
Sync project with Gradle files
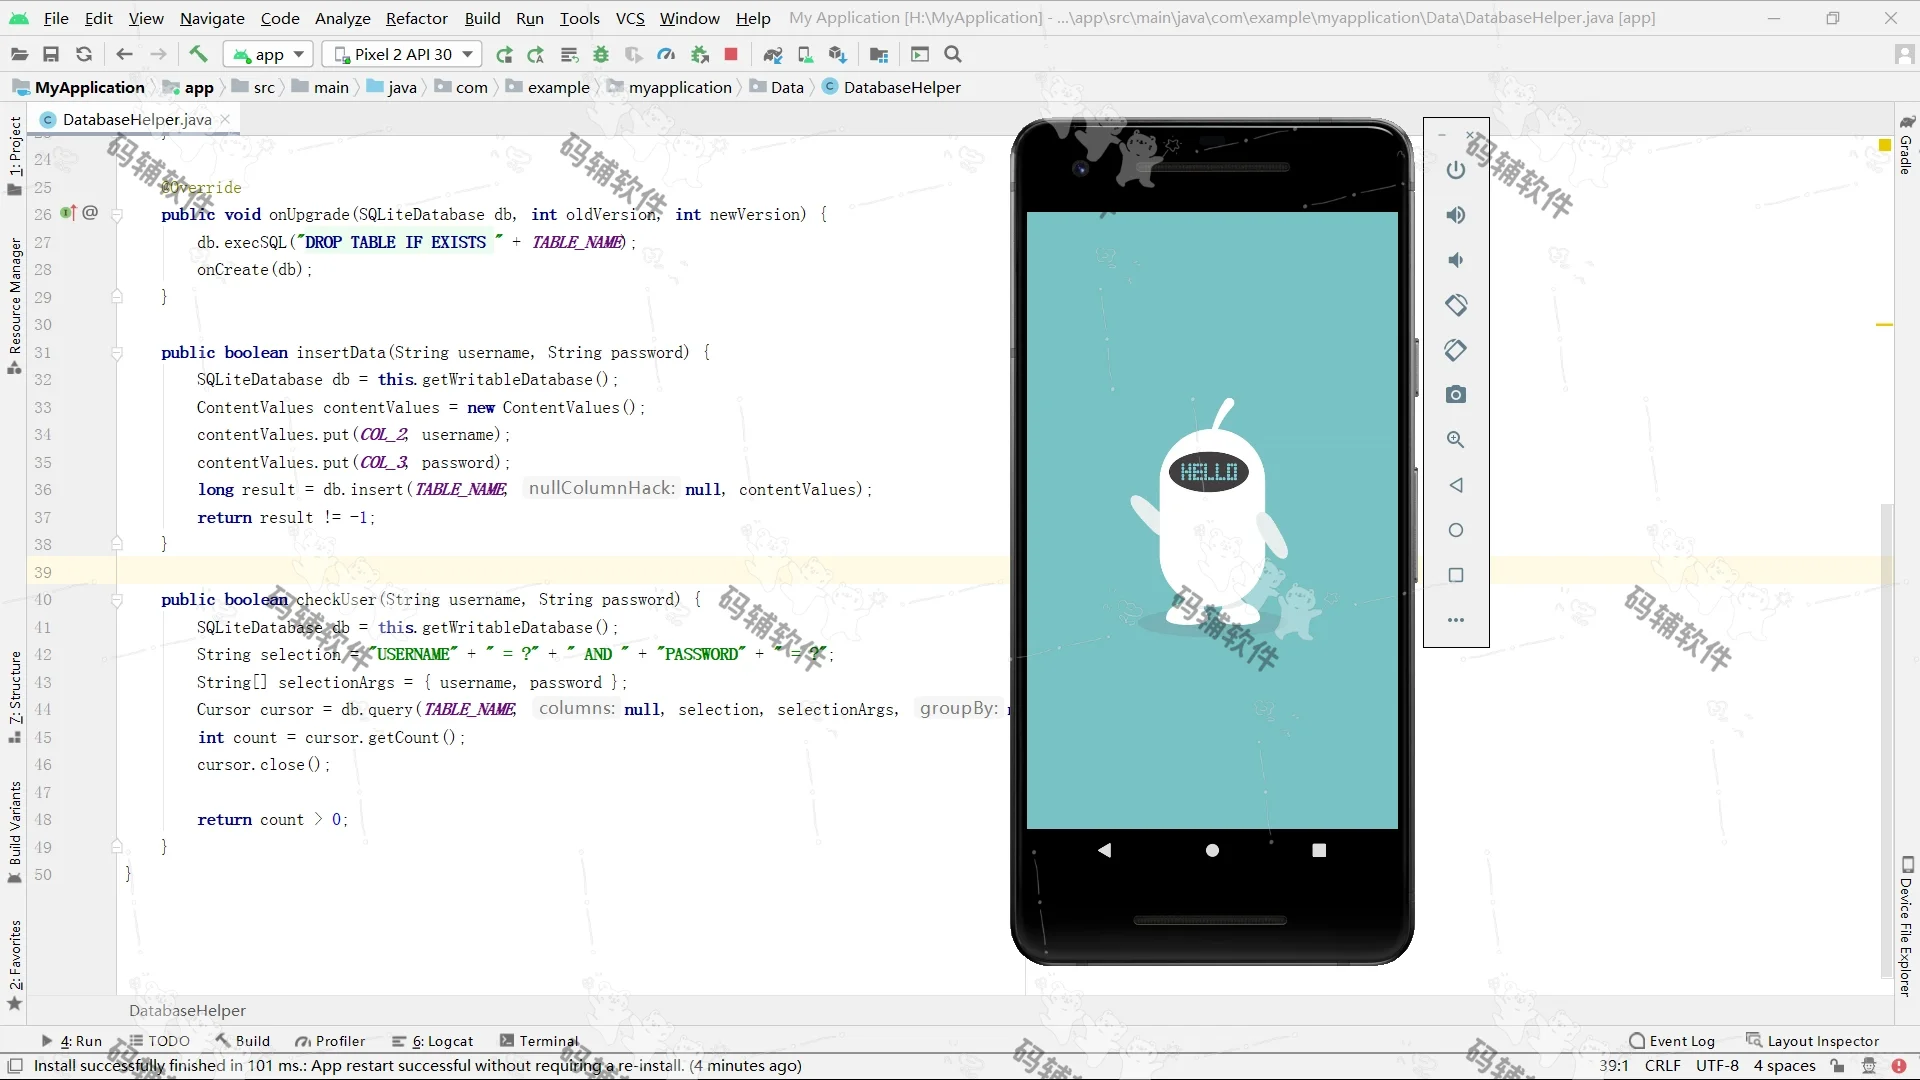[x=773, y=54]
